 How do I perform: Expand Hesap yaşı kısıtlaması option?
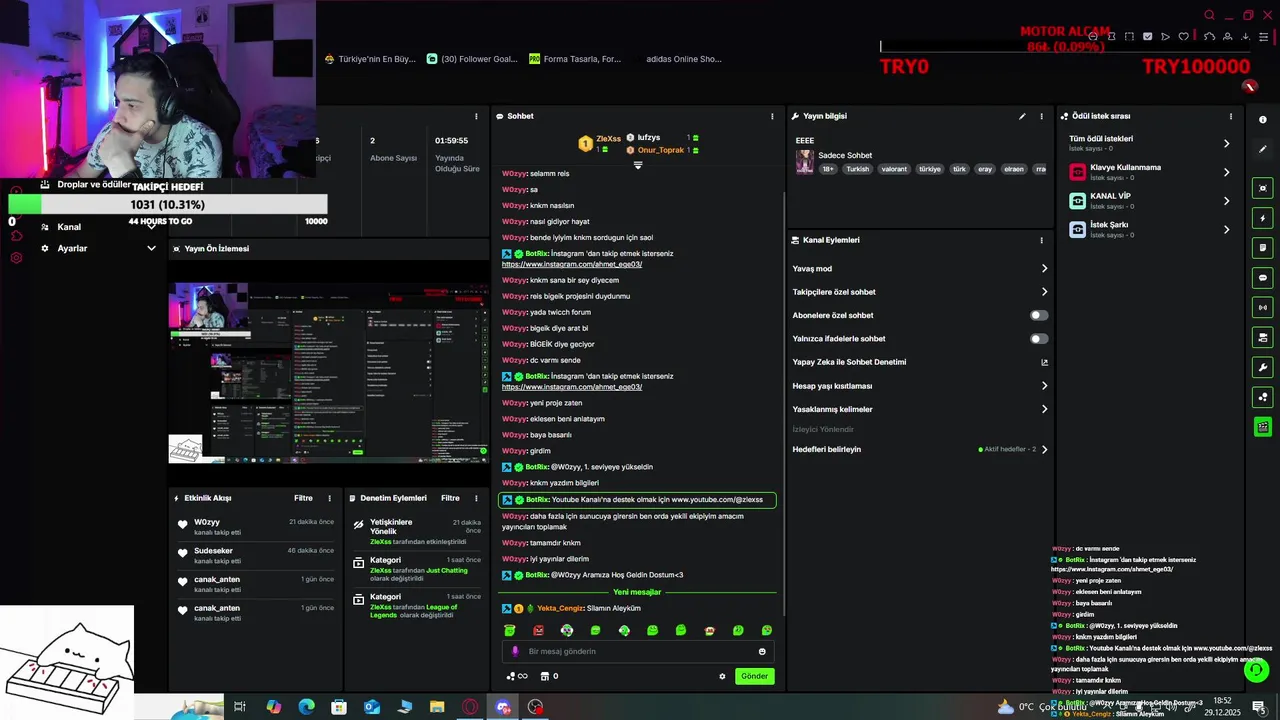pyautogui.click(x=1044, y=386)
